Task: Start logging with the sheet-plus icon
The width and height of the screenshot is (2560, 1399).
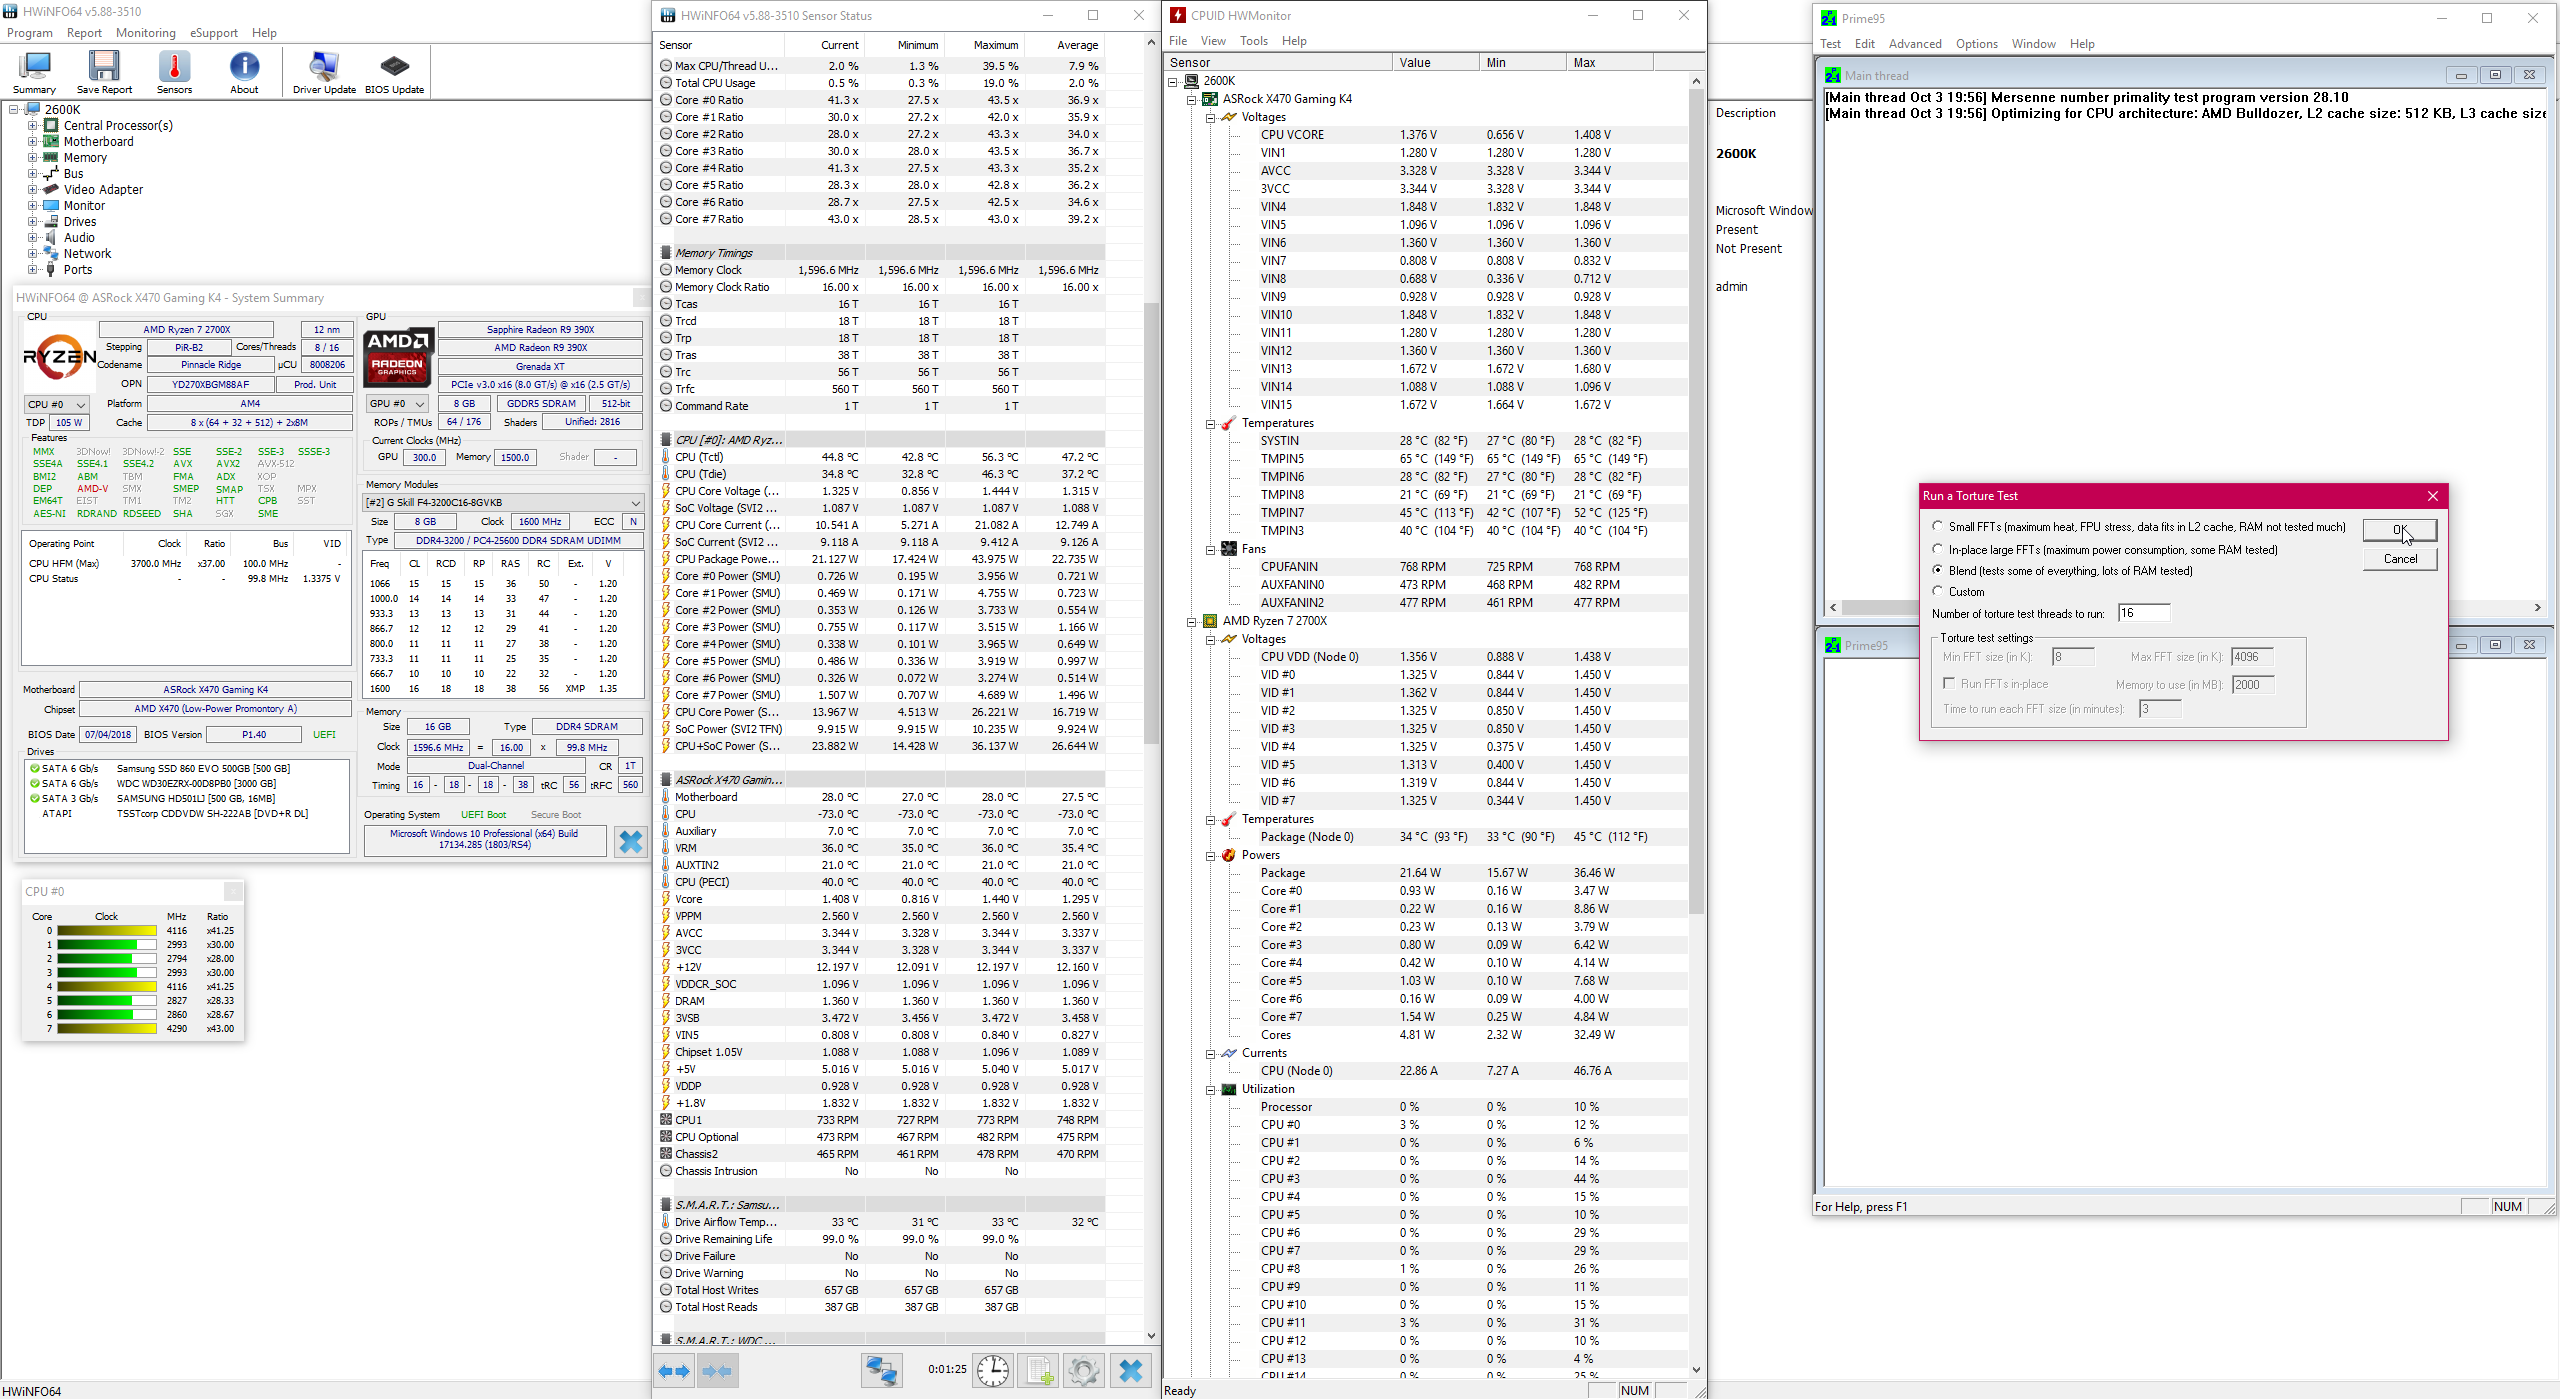Action: pos(1038,1370)
